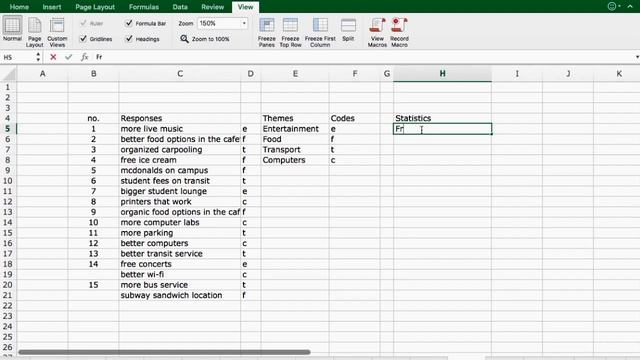Click the select-all corner triangle
640x360 pixels.
(9, 74)
